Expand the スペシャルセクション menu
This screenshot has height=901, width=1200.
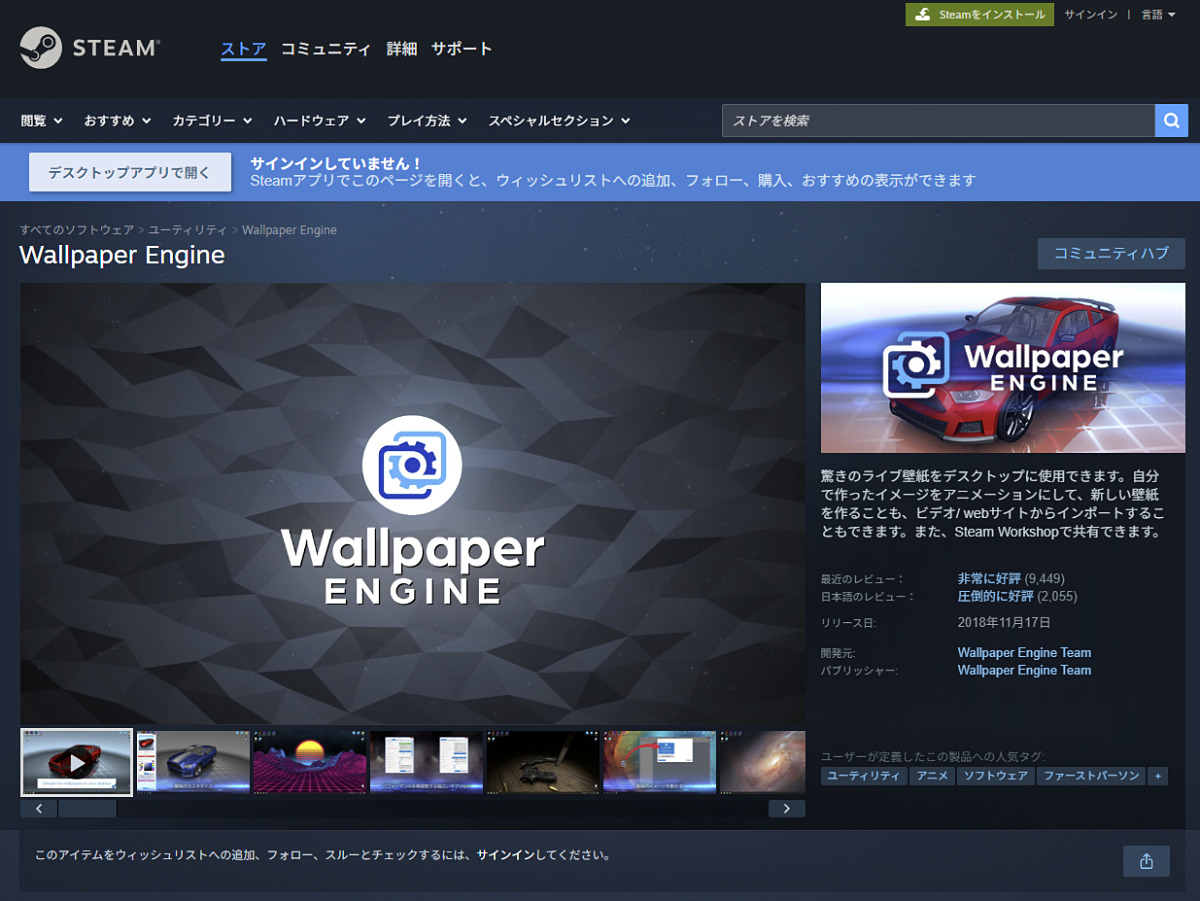coord(559,120)
